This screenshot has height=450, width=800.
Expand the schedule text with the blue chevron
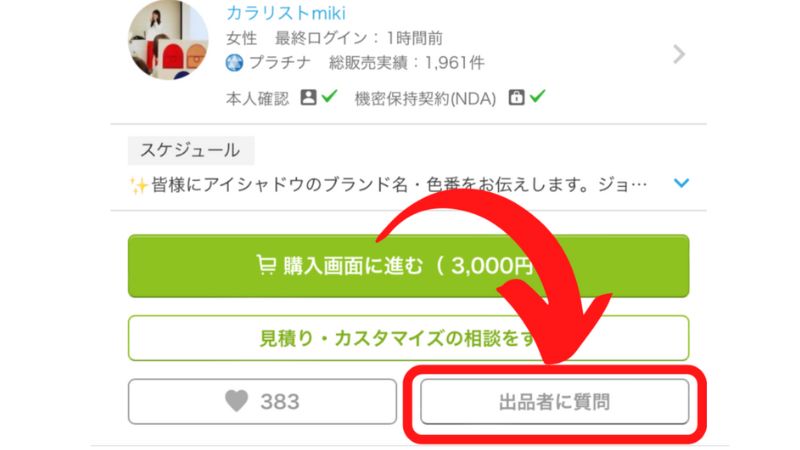pyautogui.click(x=682, y=183)
